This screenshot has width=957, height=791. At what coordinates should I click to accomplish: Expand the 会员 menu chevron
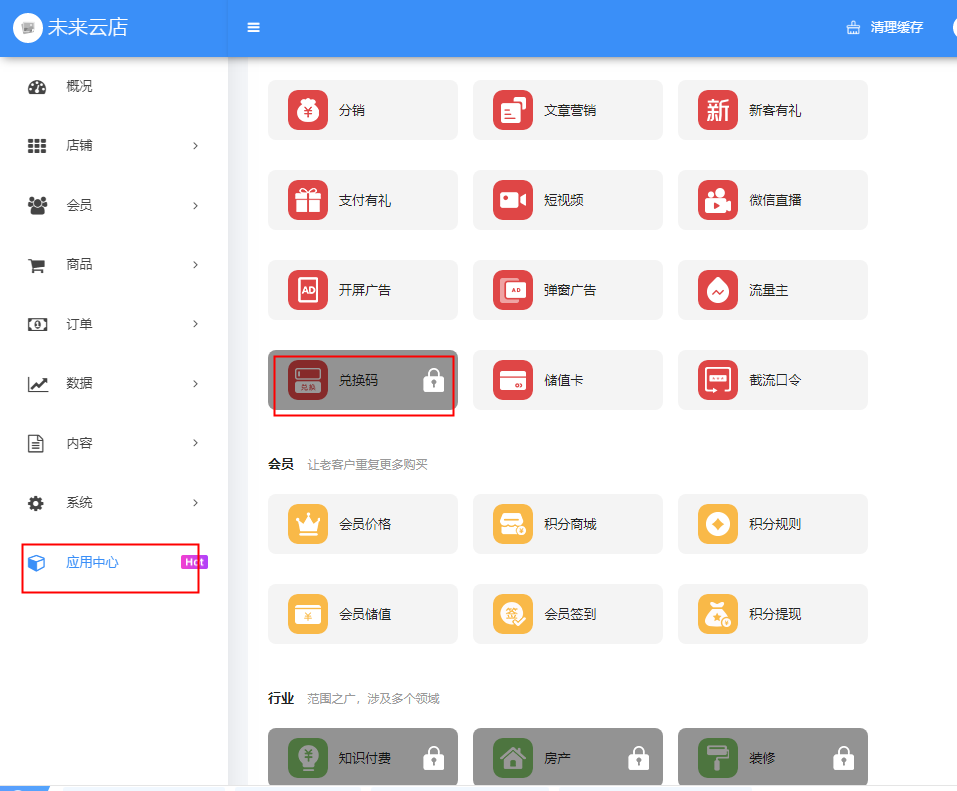[195, 206]
